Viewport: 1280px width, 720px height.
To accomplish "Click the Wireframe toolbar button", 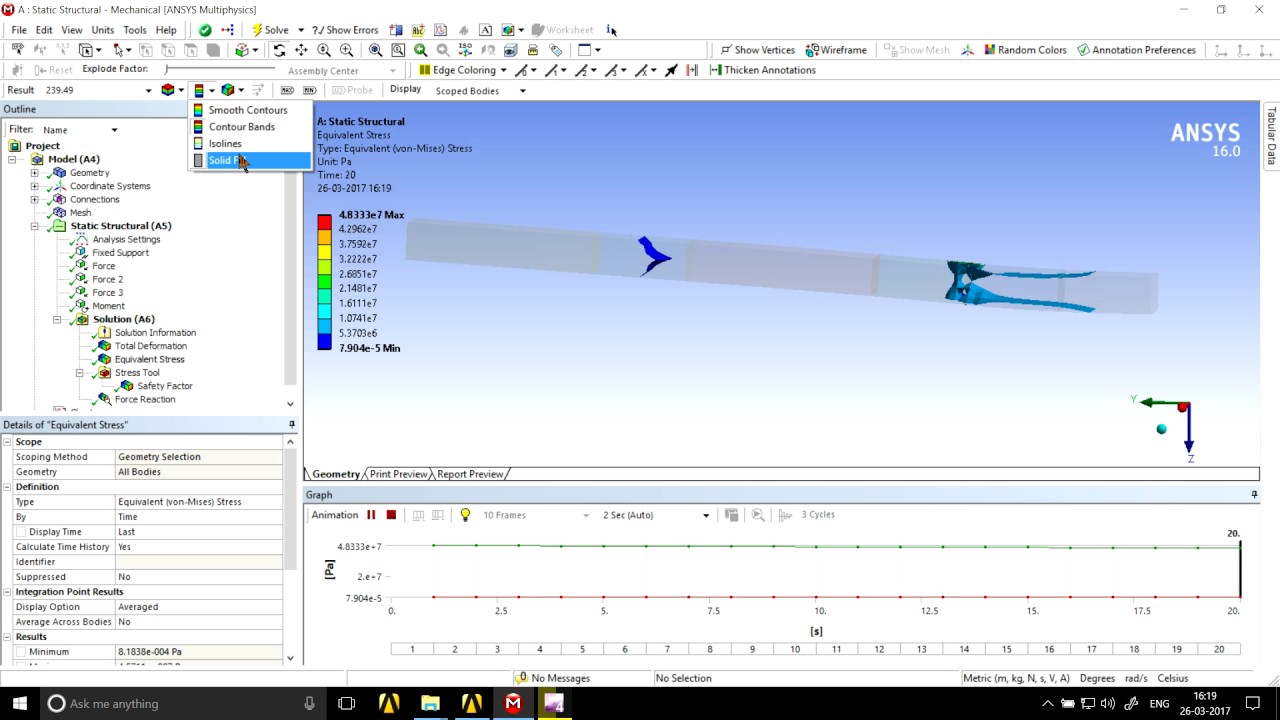I will [x=836, y=50].
